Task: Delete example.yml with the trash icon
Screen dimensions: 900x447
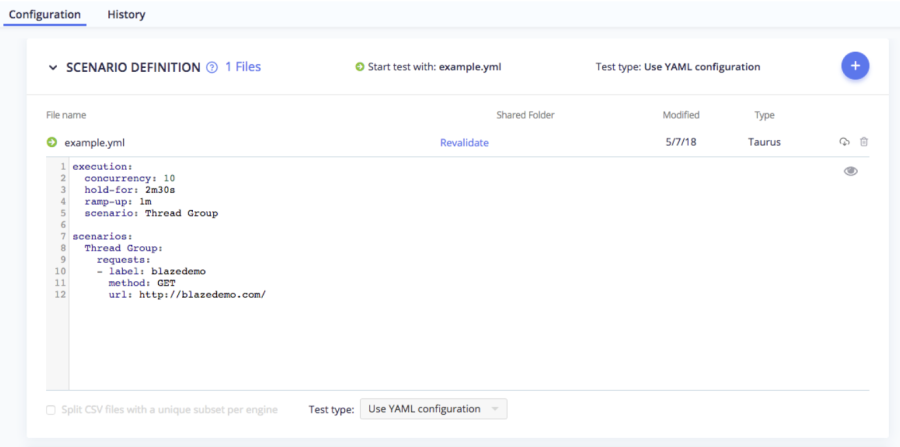Action: tap(864, 142)
